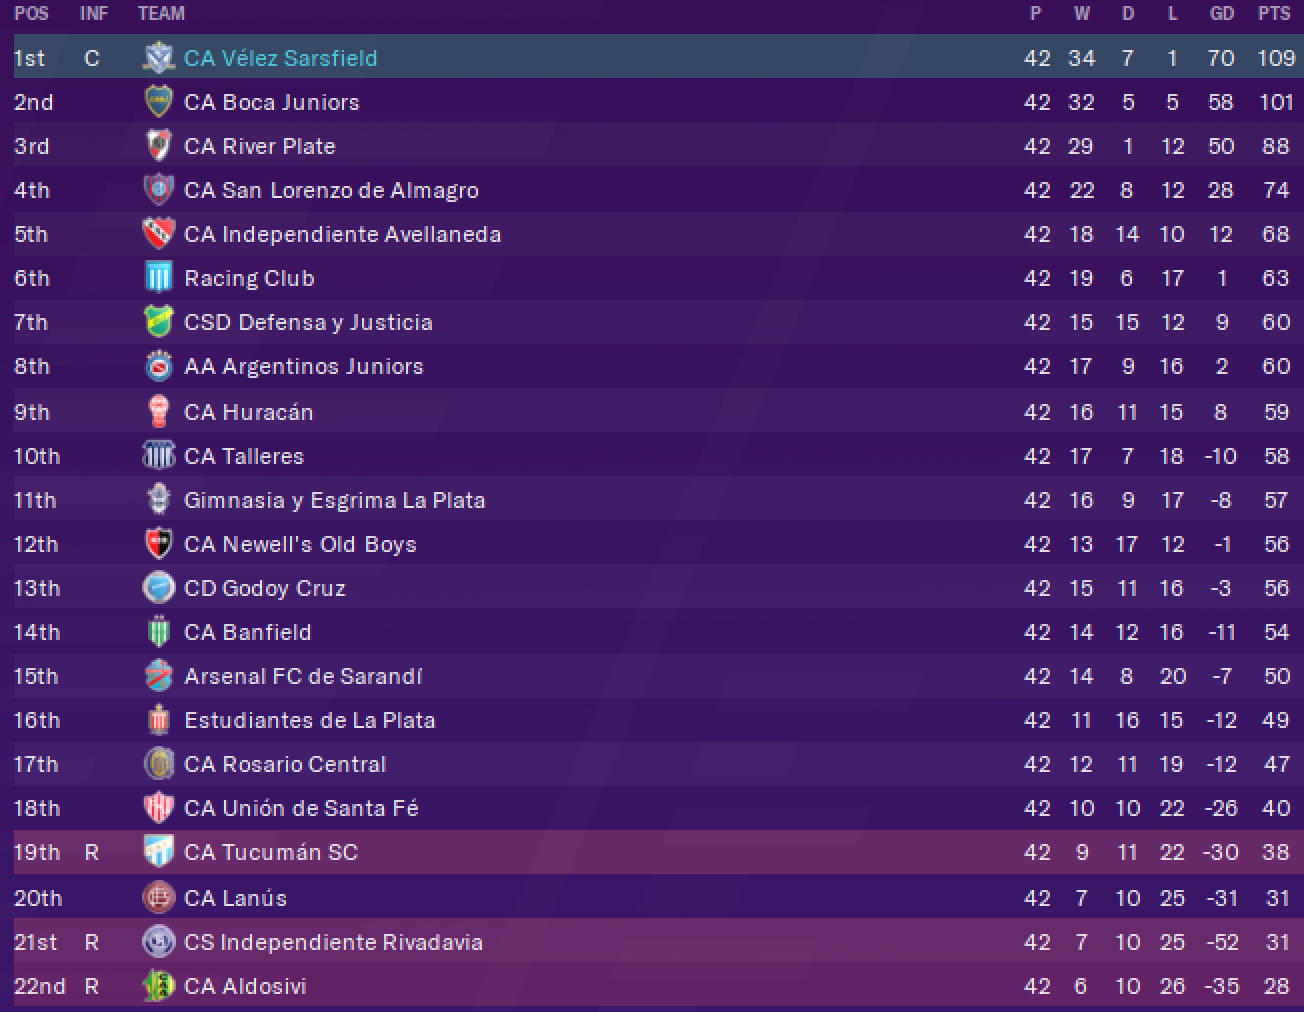Click the CSD Defensa y Justicia crest

click(158, 322)
